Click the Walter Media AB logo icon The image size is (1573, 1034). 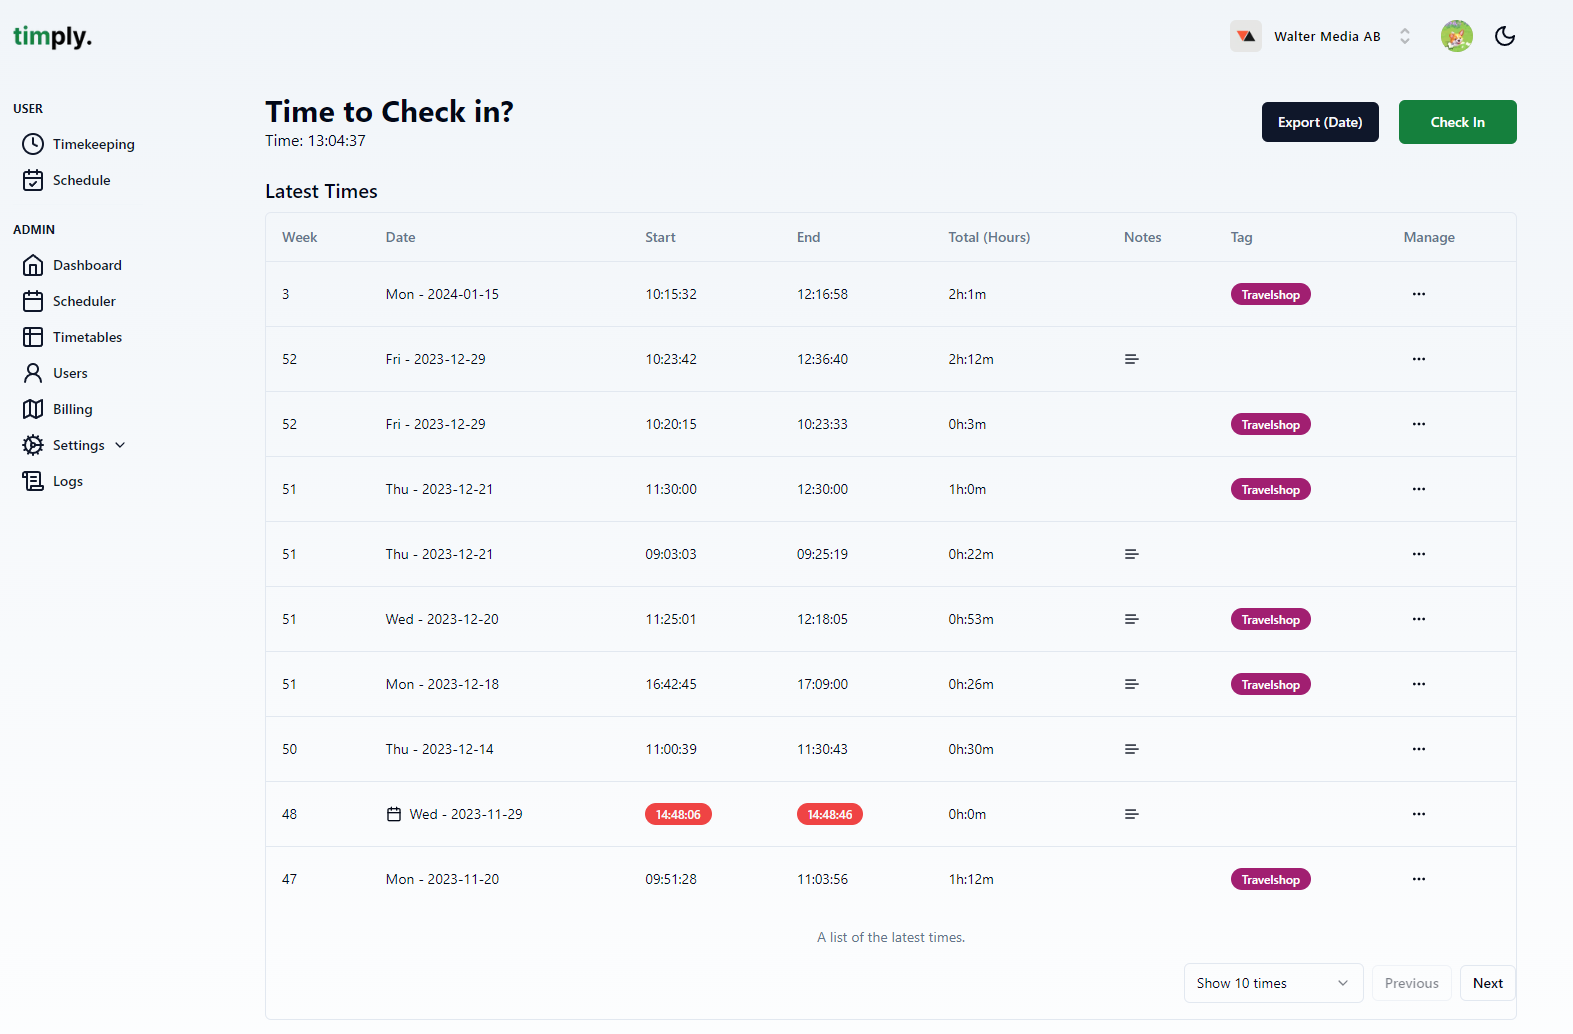[x=1246, y=36]
